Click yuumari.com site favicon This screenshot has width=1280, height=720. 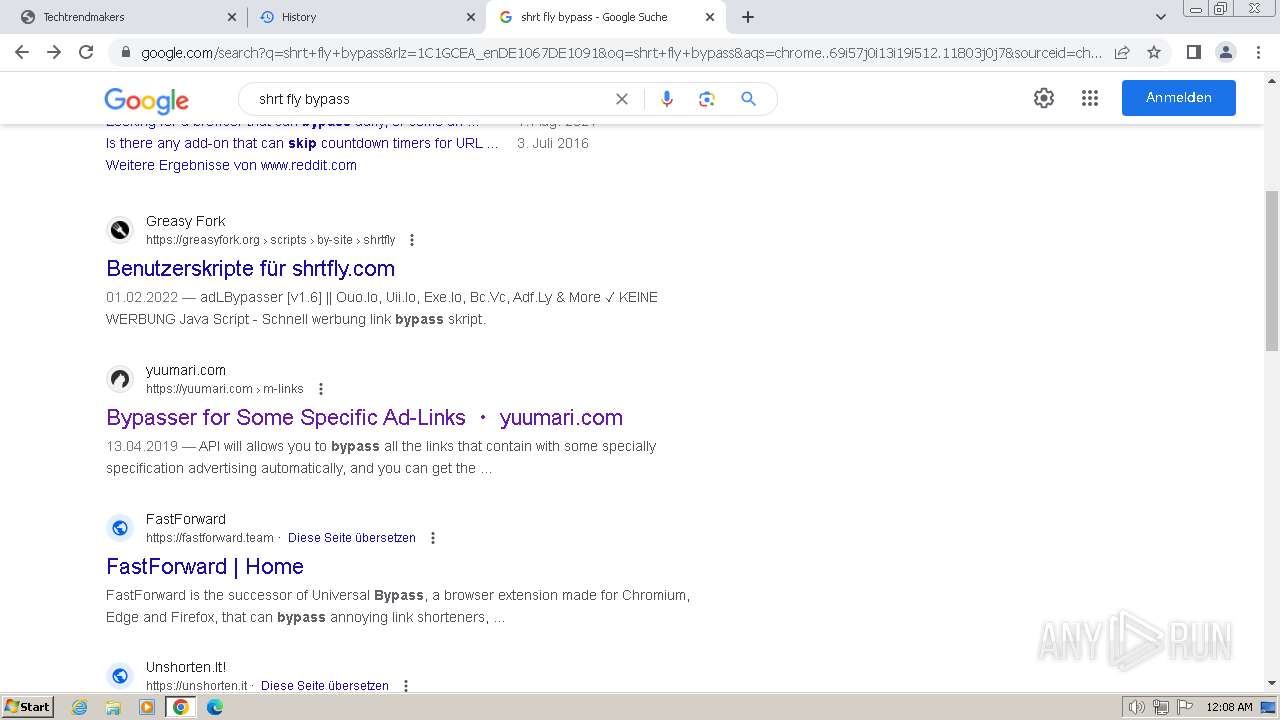120,379
